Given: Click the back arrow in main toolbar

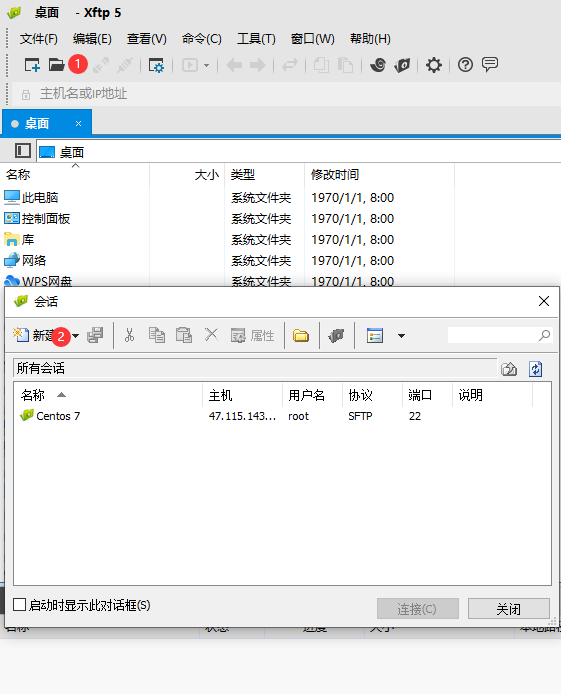Looking at the screenshot, I should click(x=234, y=66).
